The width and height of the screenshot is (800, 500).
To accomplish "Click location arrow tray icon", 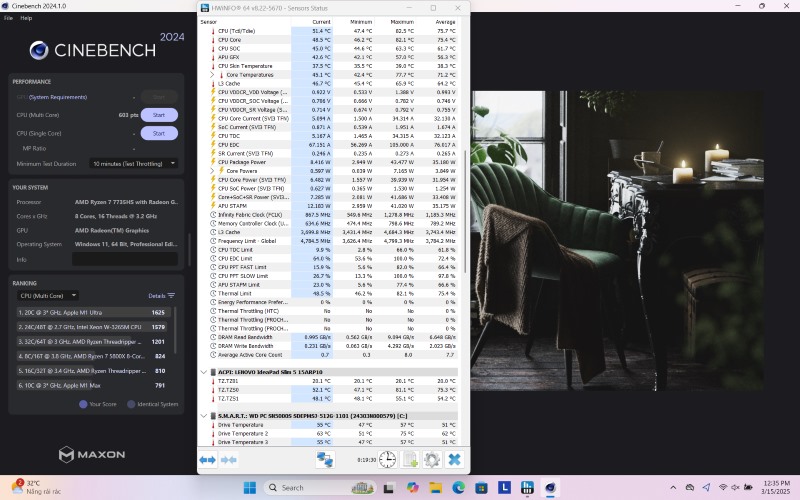I will tap(706, 487).
